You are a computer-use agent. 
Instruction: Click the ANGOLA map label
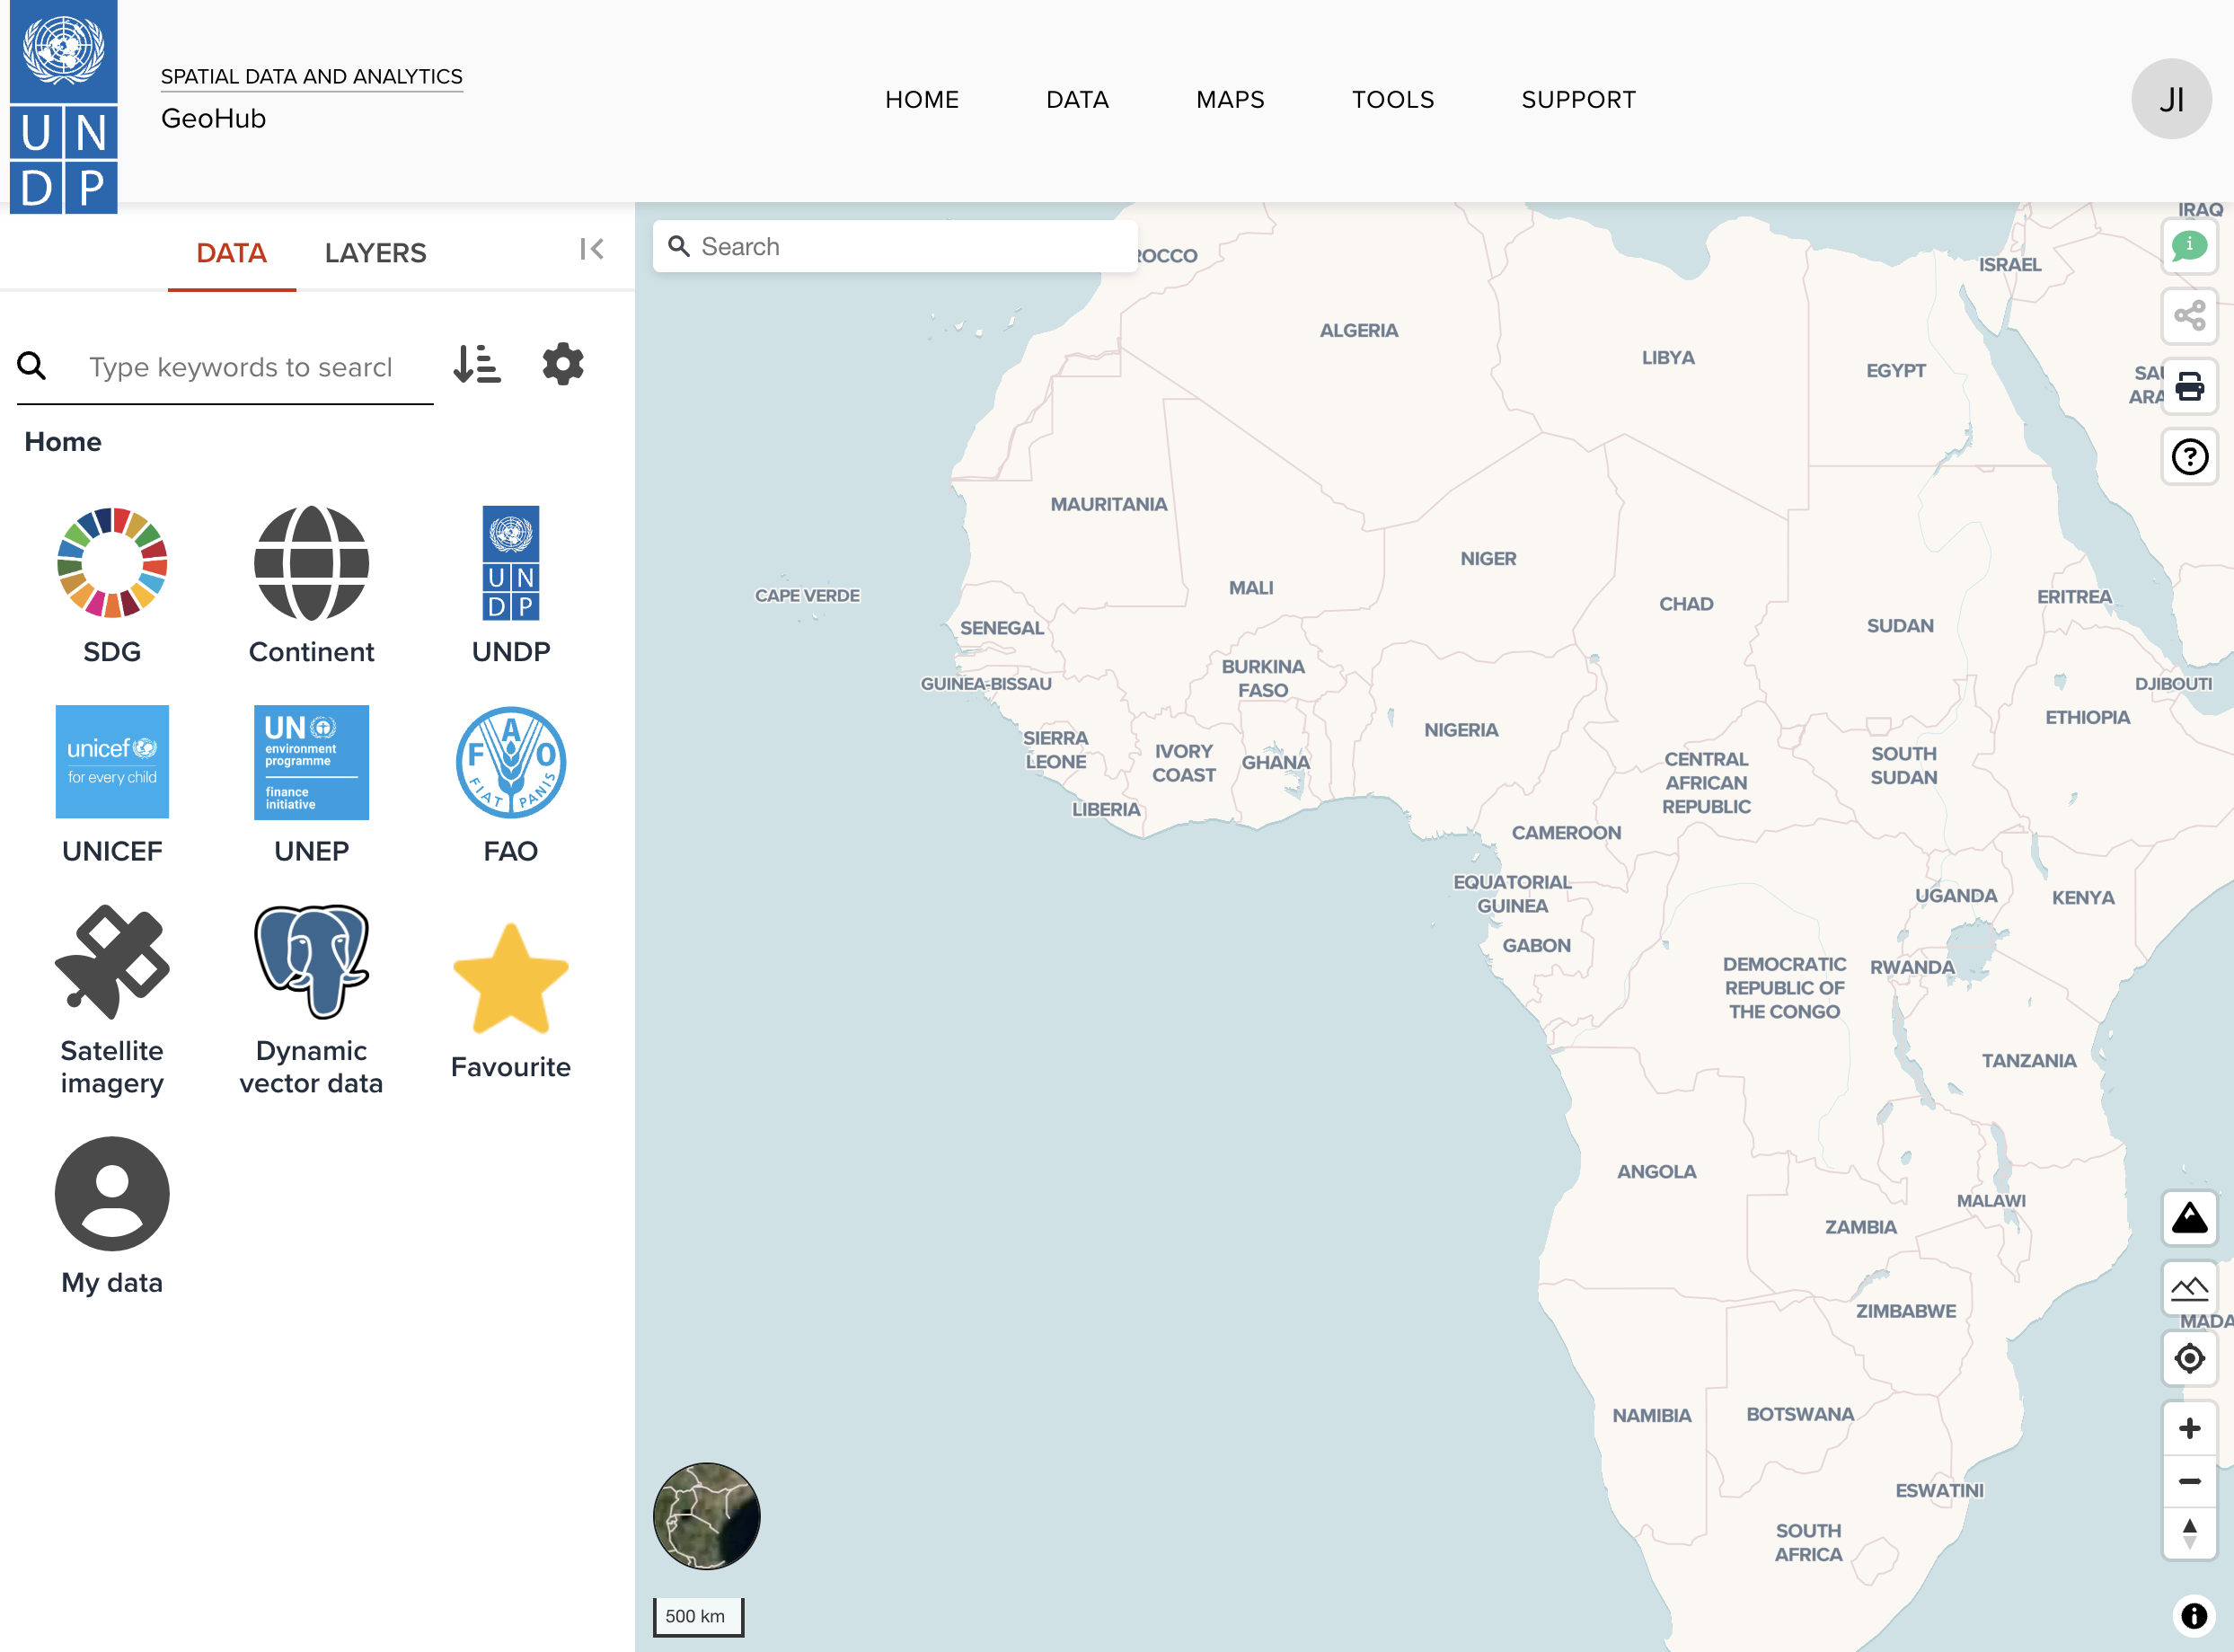[x=1656, y=1171]
